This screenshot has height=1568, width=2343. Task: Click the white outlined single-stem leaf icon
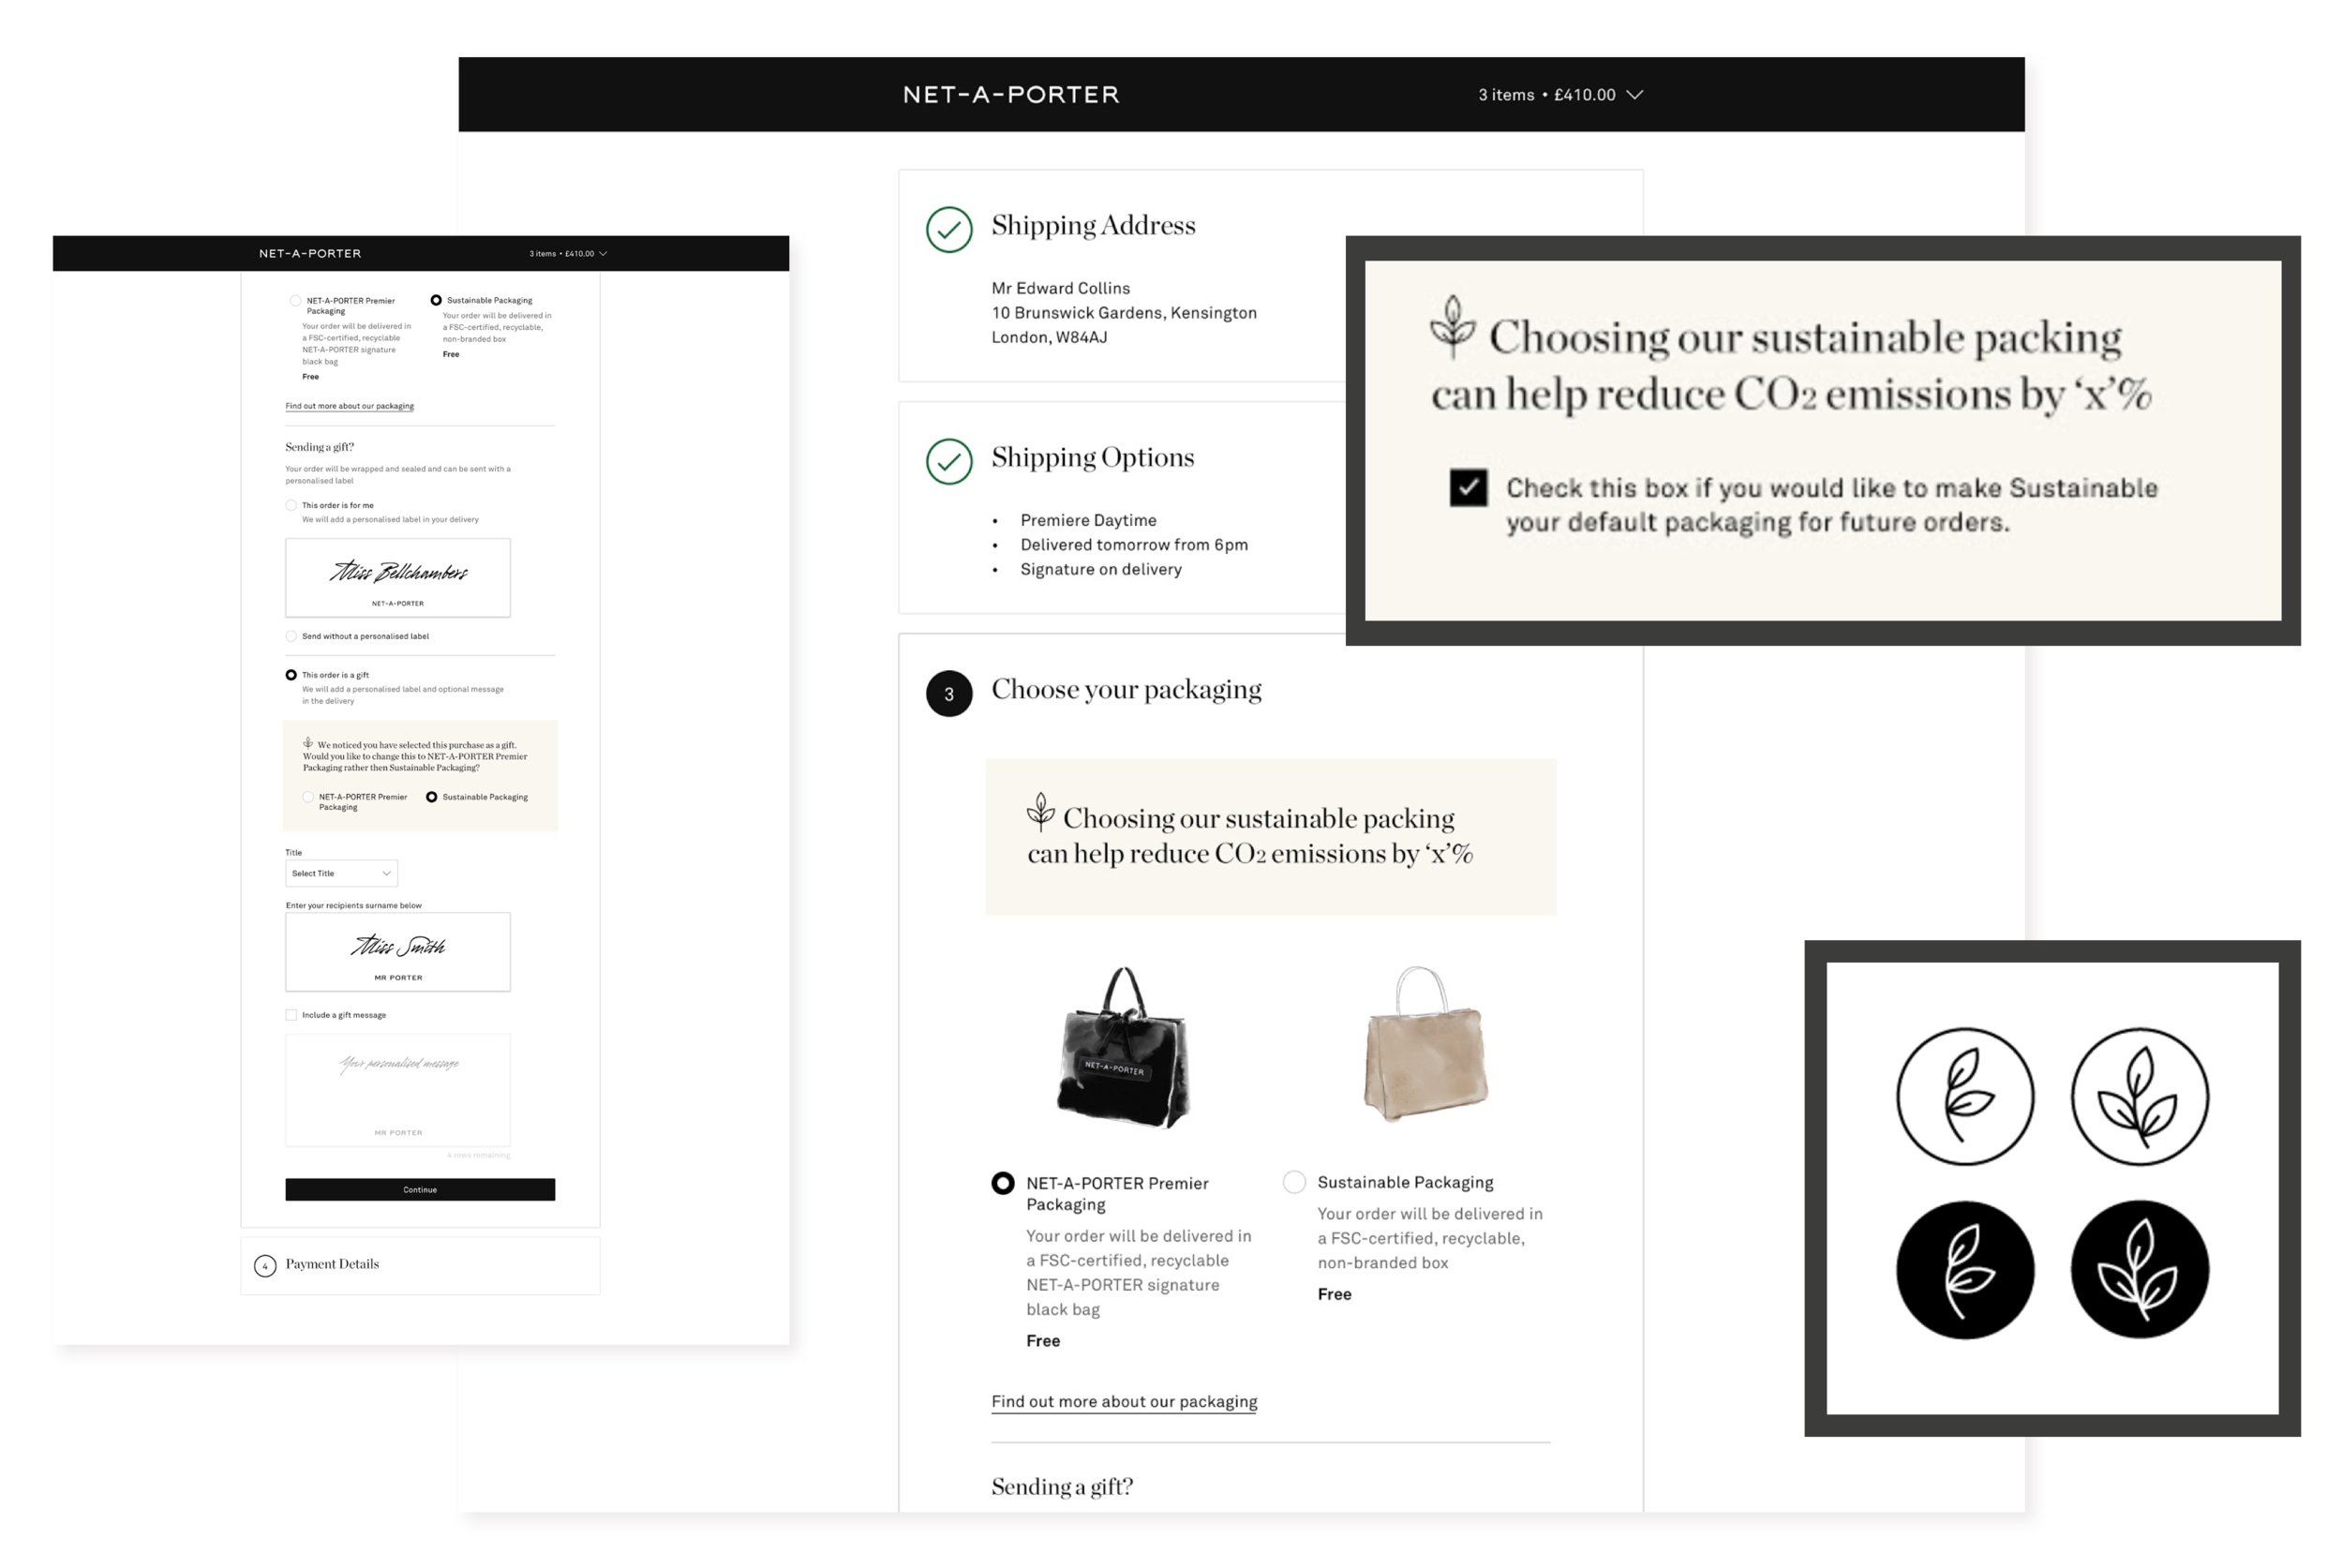click(x=1964, y=1096)
